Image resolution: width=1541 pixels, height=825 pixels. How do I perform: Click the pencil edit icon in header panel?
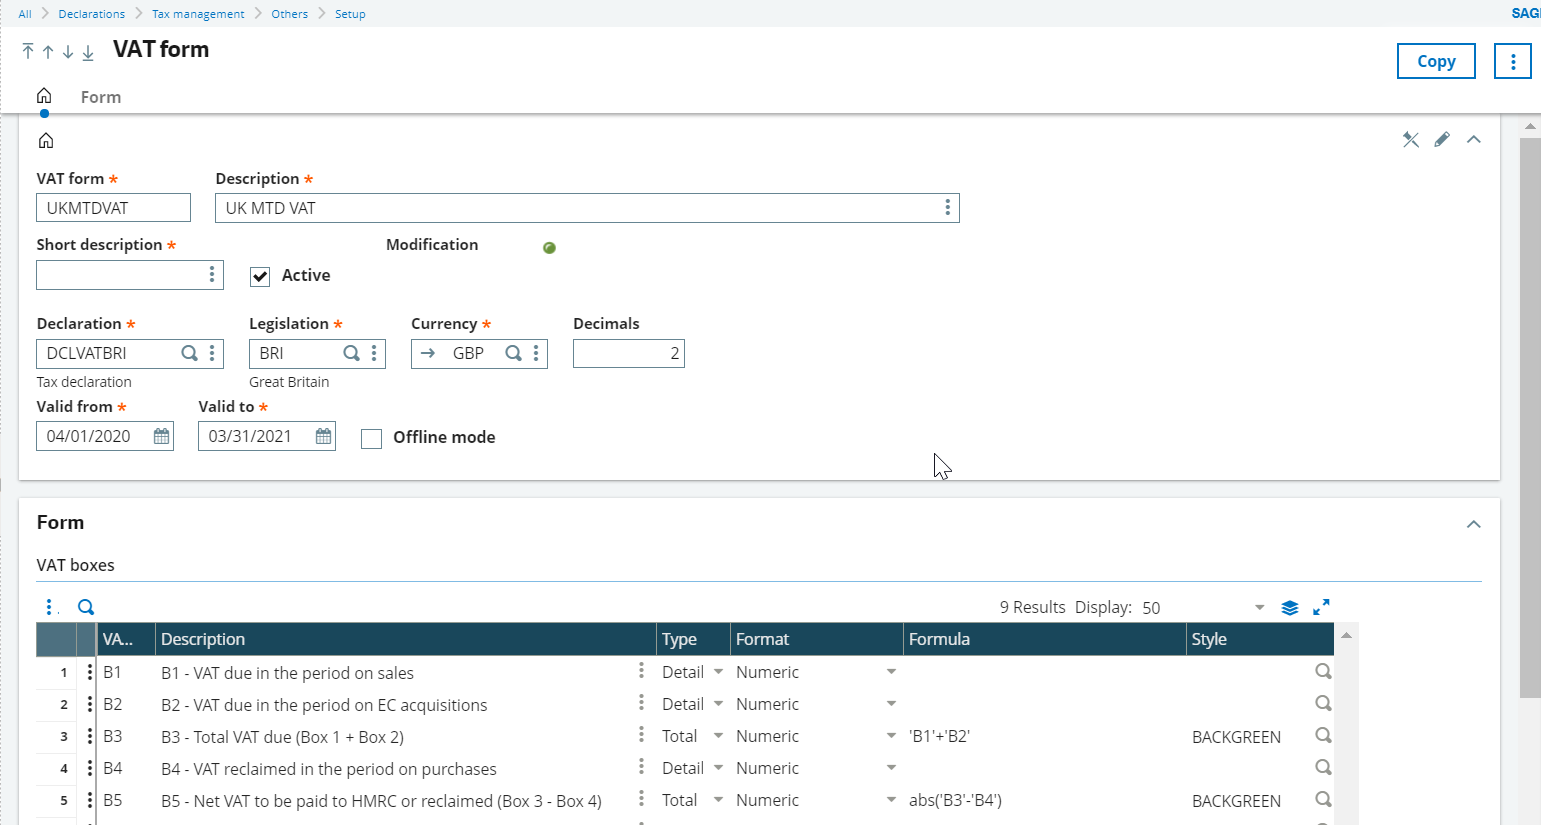coord(1441,140)
